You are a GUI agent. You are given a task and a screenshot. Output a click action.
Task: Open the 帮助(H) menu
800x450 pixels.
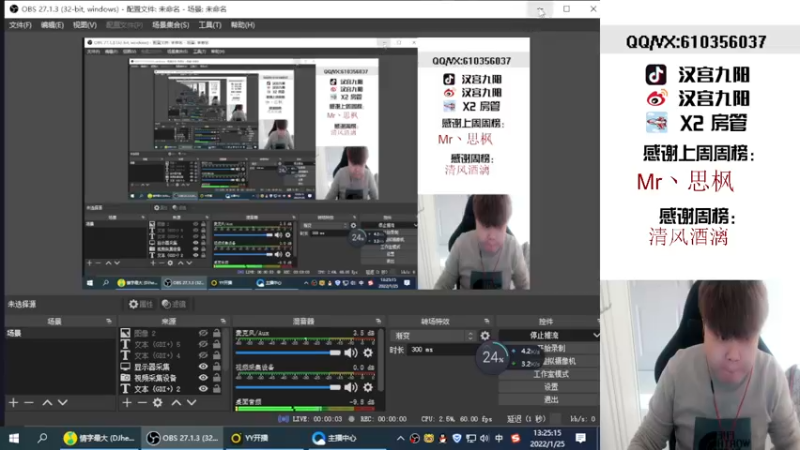coord(243,24)
